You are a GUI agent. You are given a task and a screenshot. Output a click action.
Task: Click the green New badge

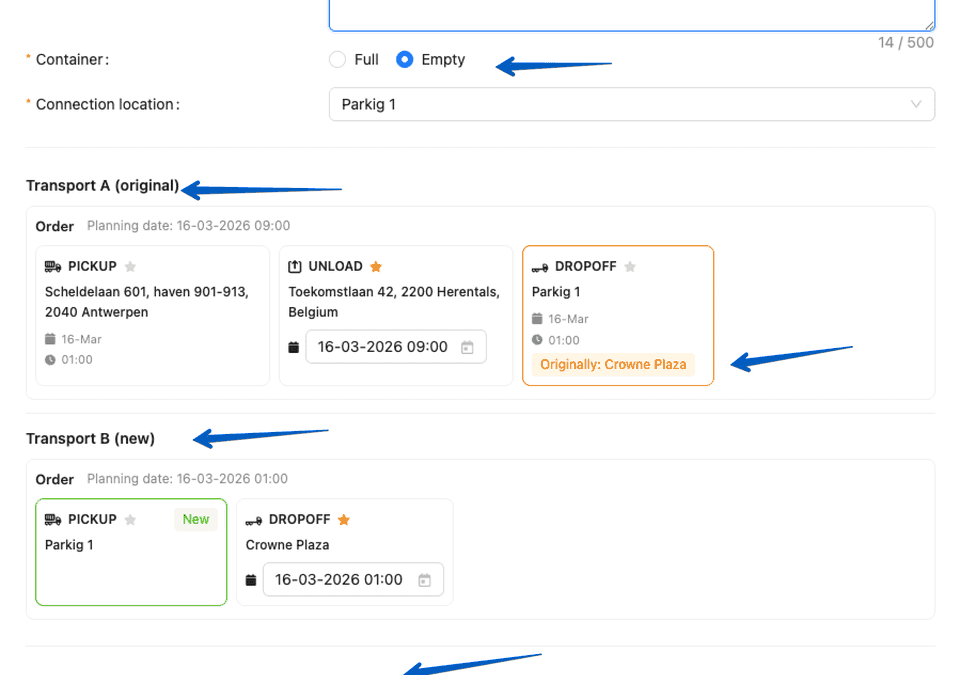point(196,519)
